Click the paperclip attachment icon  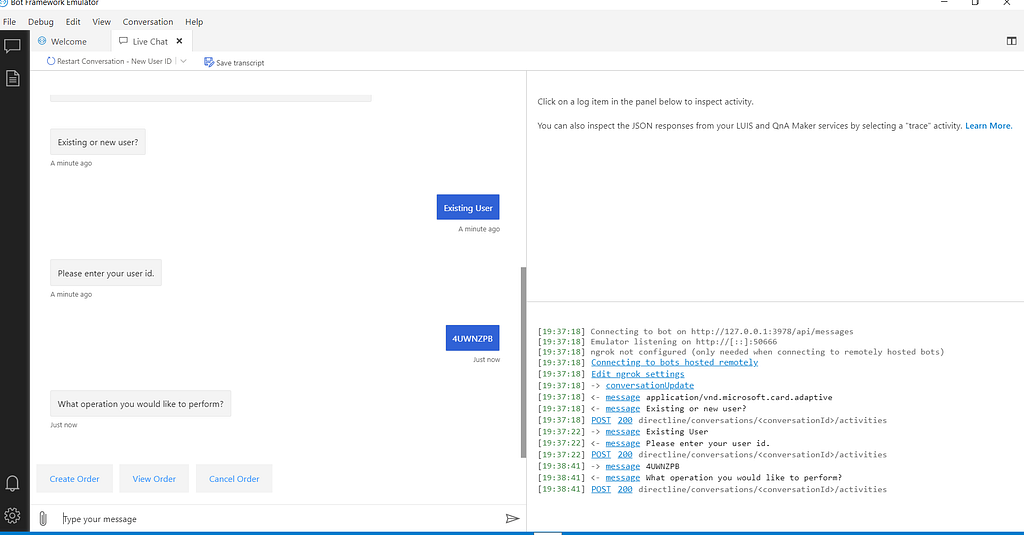pos(43,519)
